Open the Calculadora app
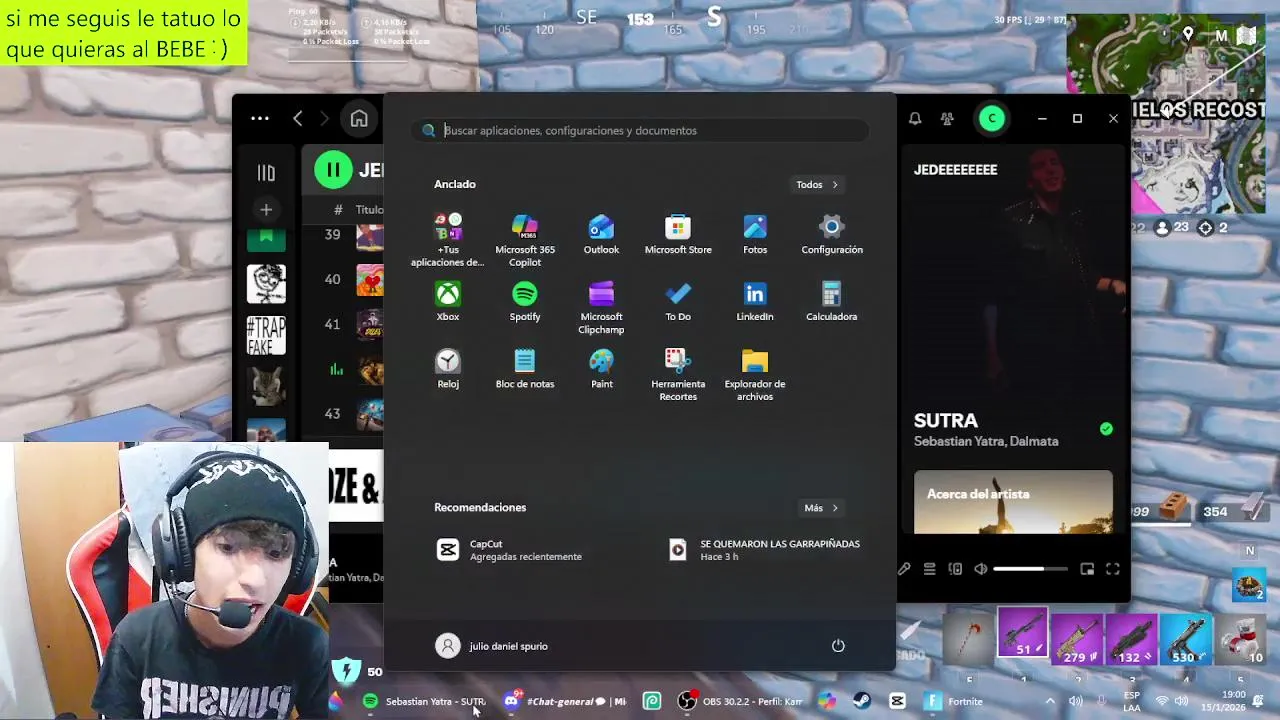The height and width of the screenshot is (720, 1280). (832, 302)
